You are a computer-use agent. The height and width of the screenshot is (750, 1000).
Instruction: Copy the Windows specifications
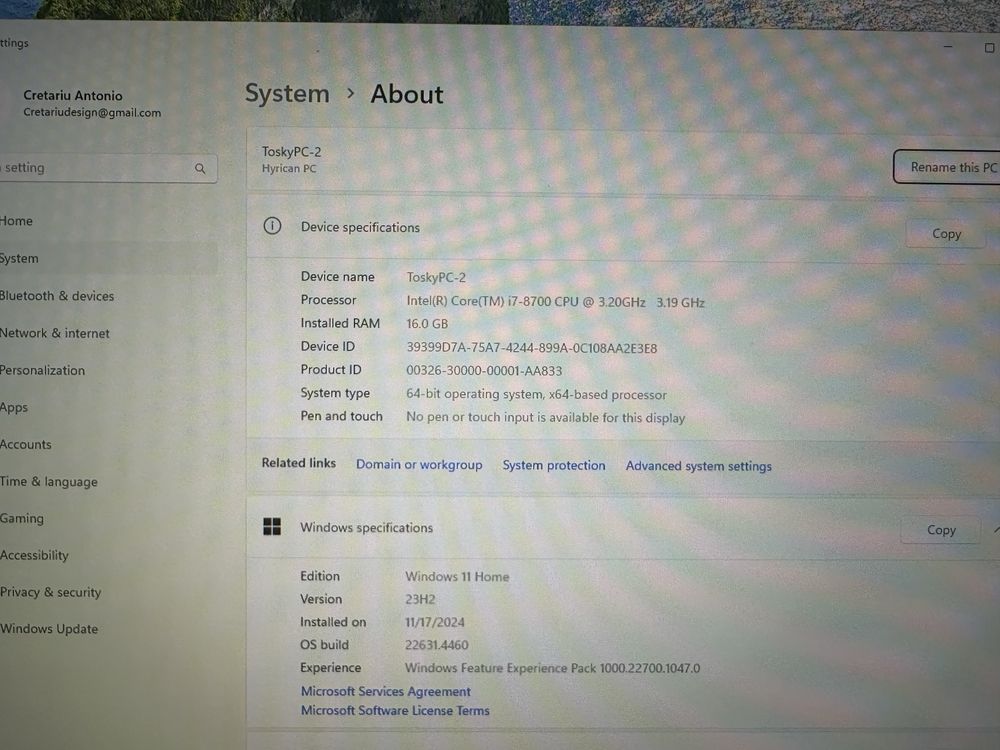point(941,530)
